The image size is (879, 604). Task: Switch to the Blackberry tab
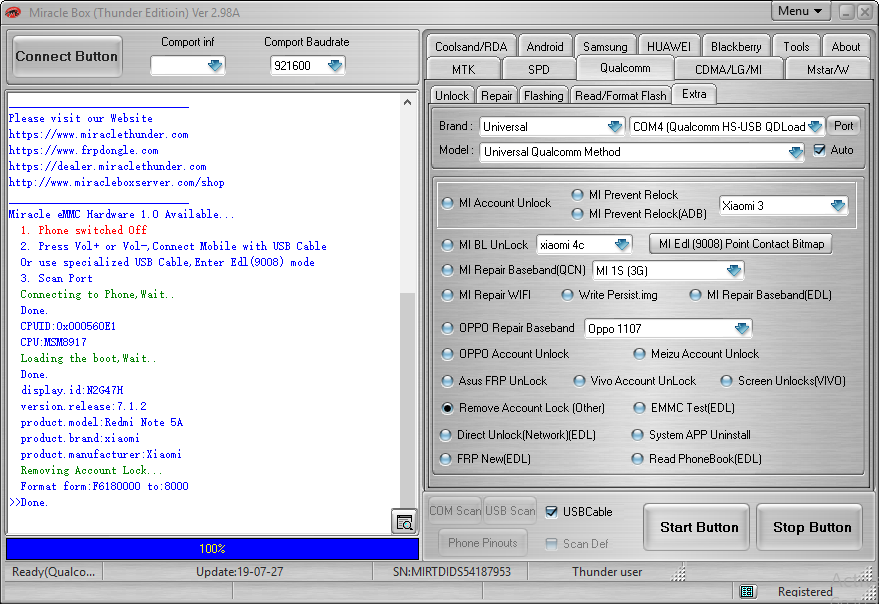[x=736, y=47]
